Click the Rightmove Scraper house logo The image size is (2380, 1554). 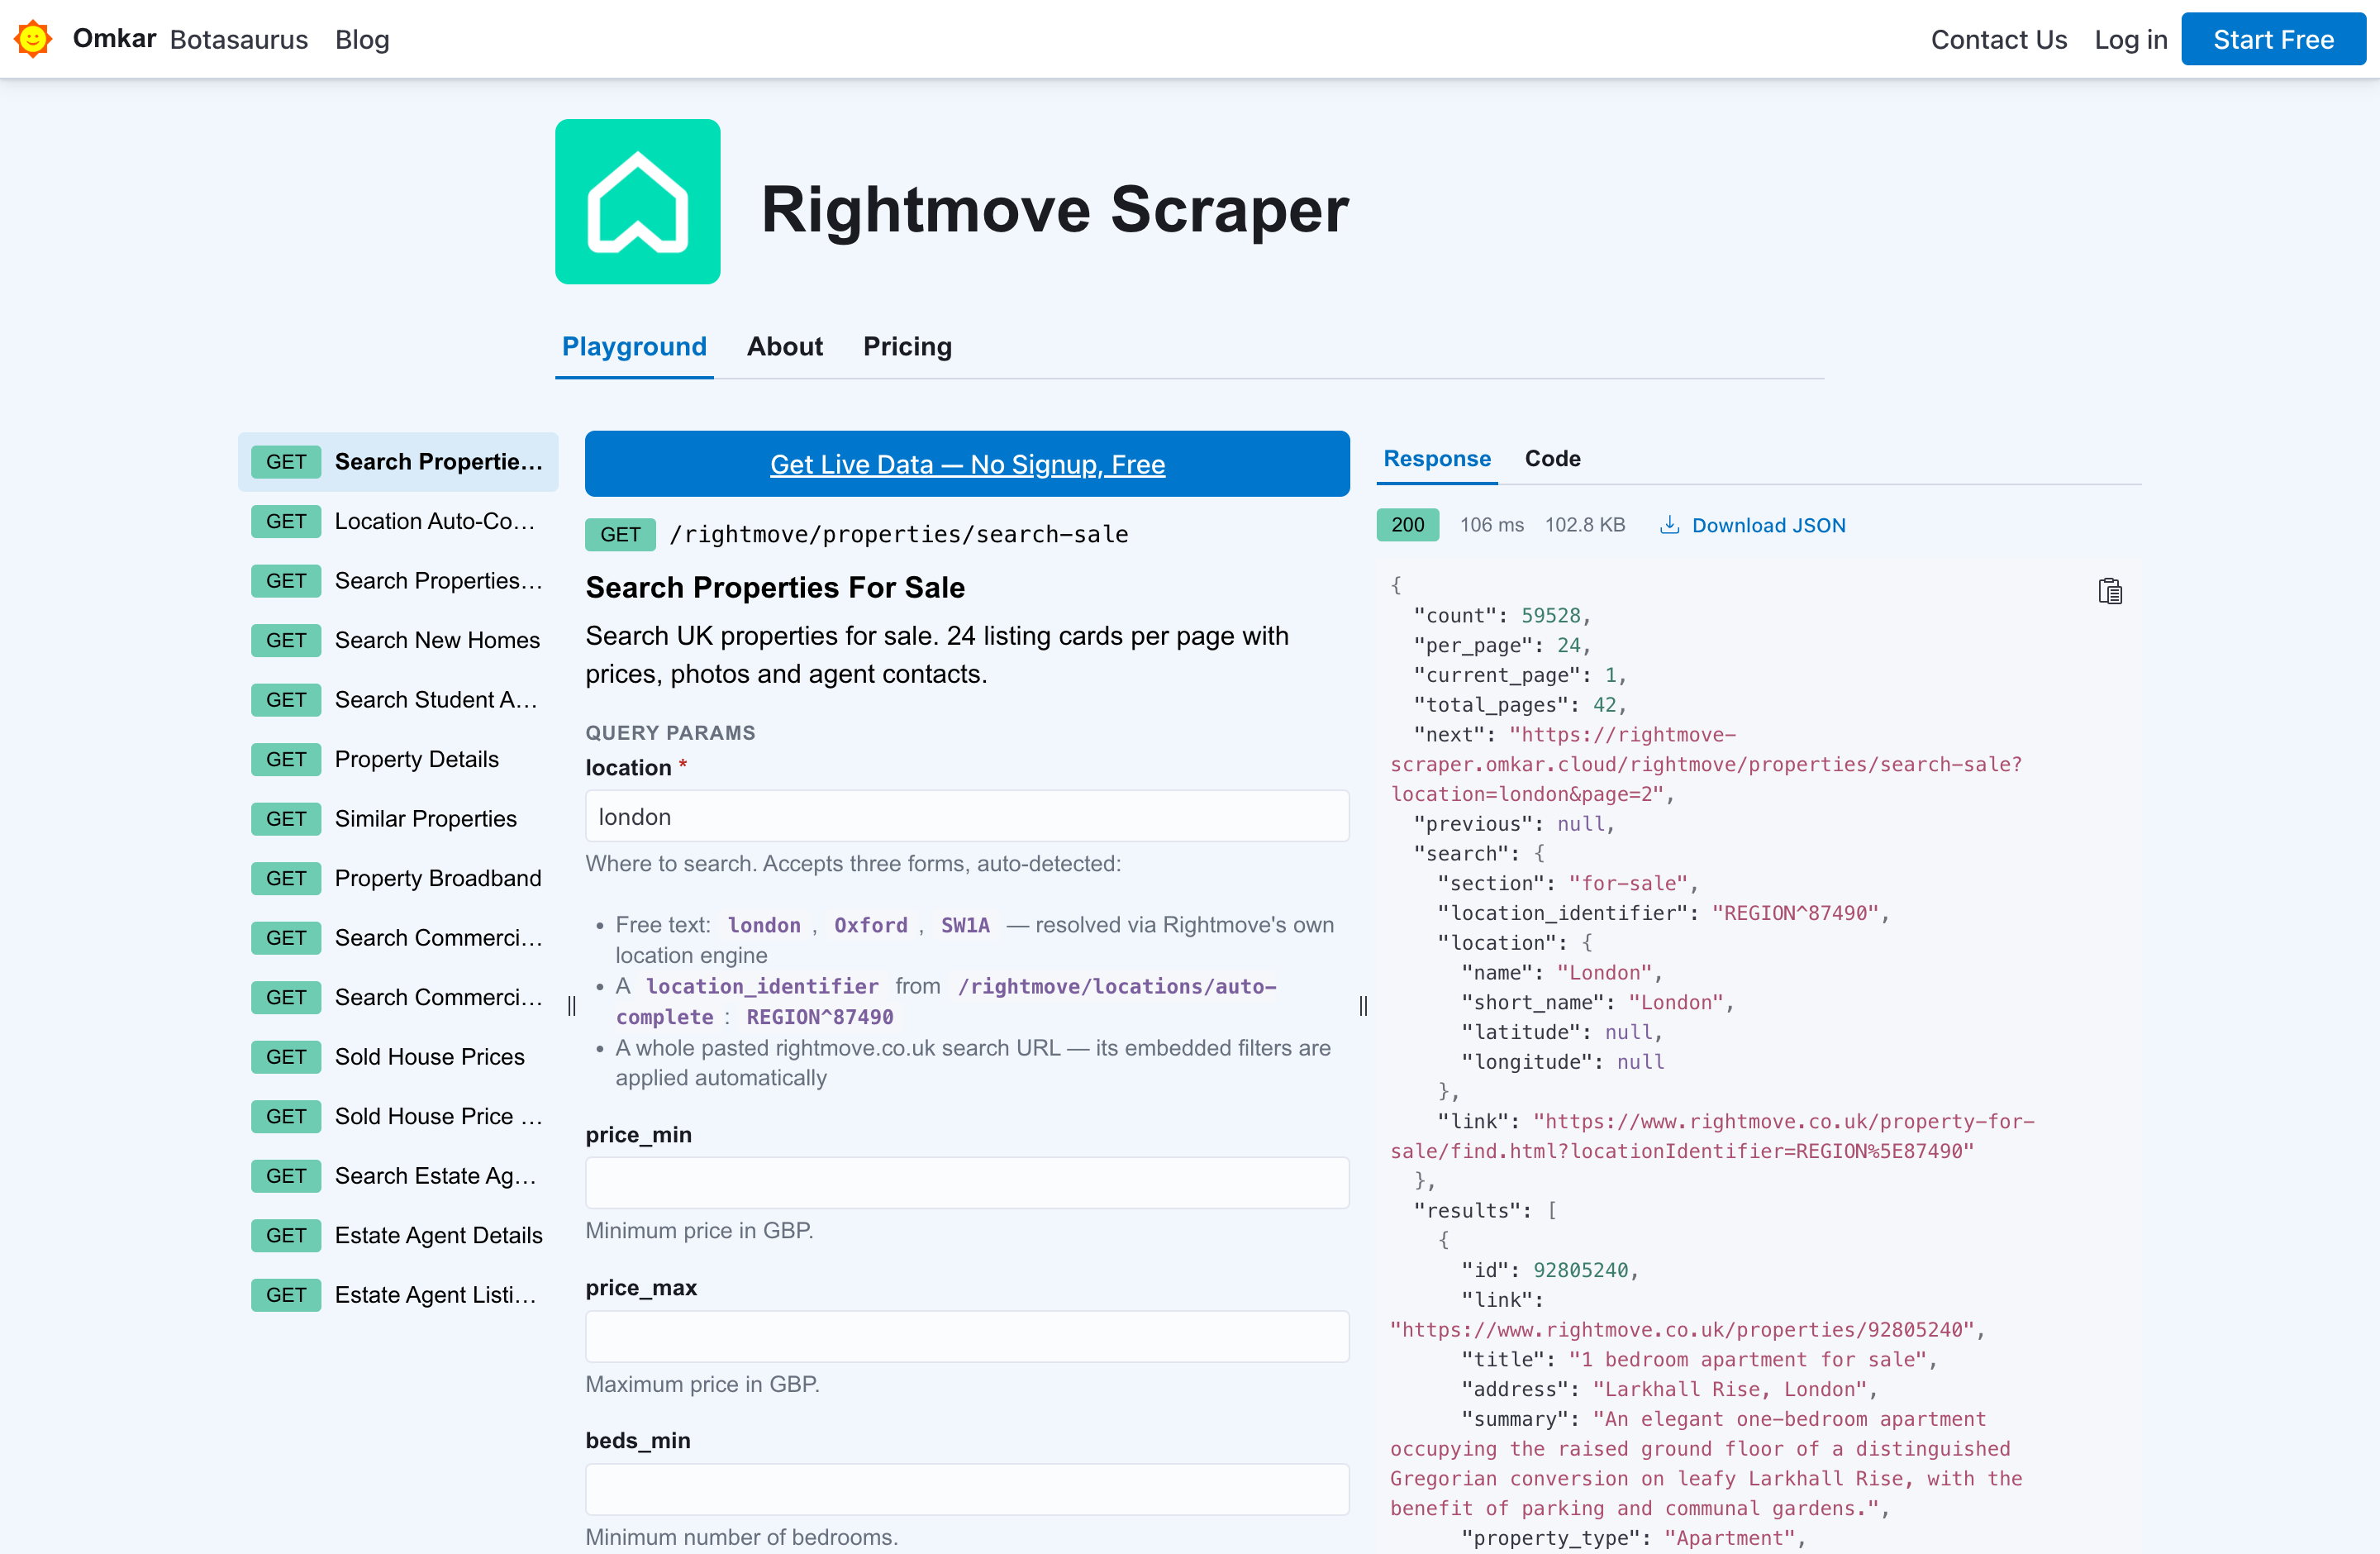pos(637,202)
